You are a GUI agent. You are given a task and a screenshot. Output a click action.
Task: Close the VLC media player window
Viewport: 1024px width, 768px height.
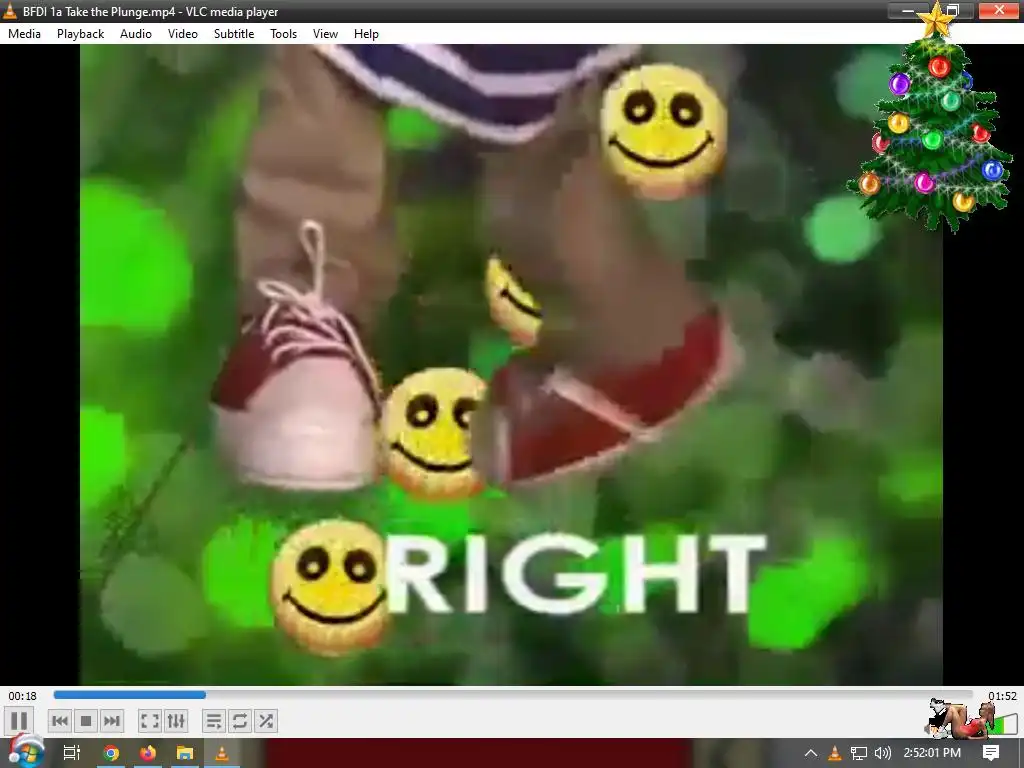pyautogui.click(x=999, y=10)
